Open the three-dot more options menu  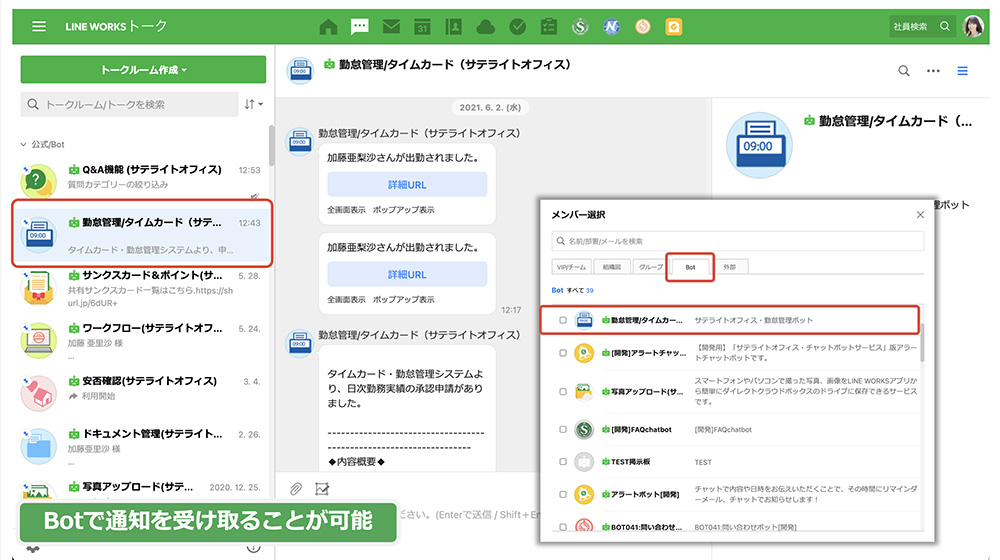point(933,71)
